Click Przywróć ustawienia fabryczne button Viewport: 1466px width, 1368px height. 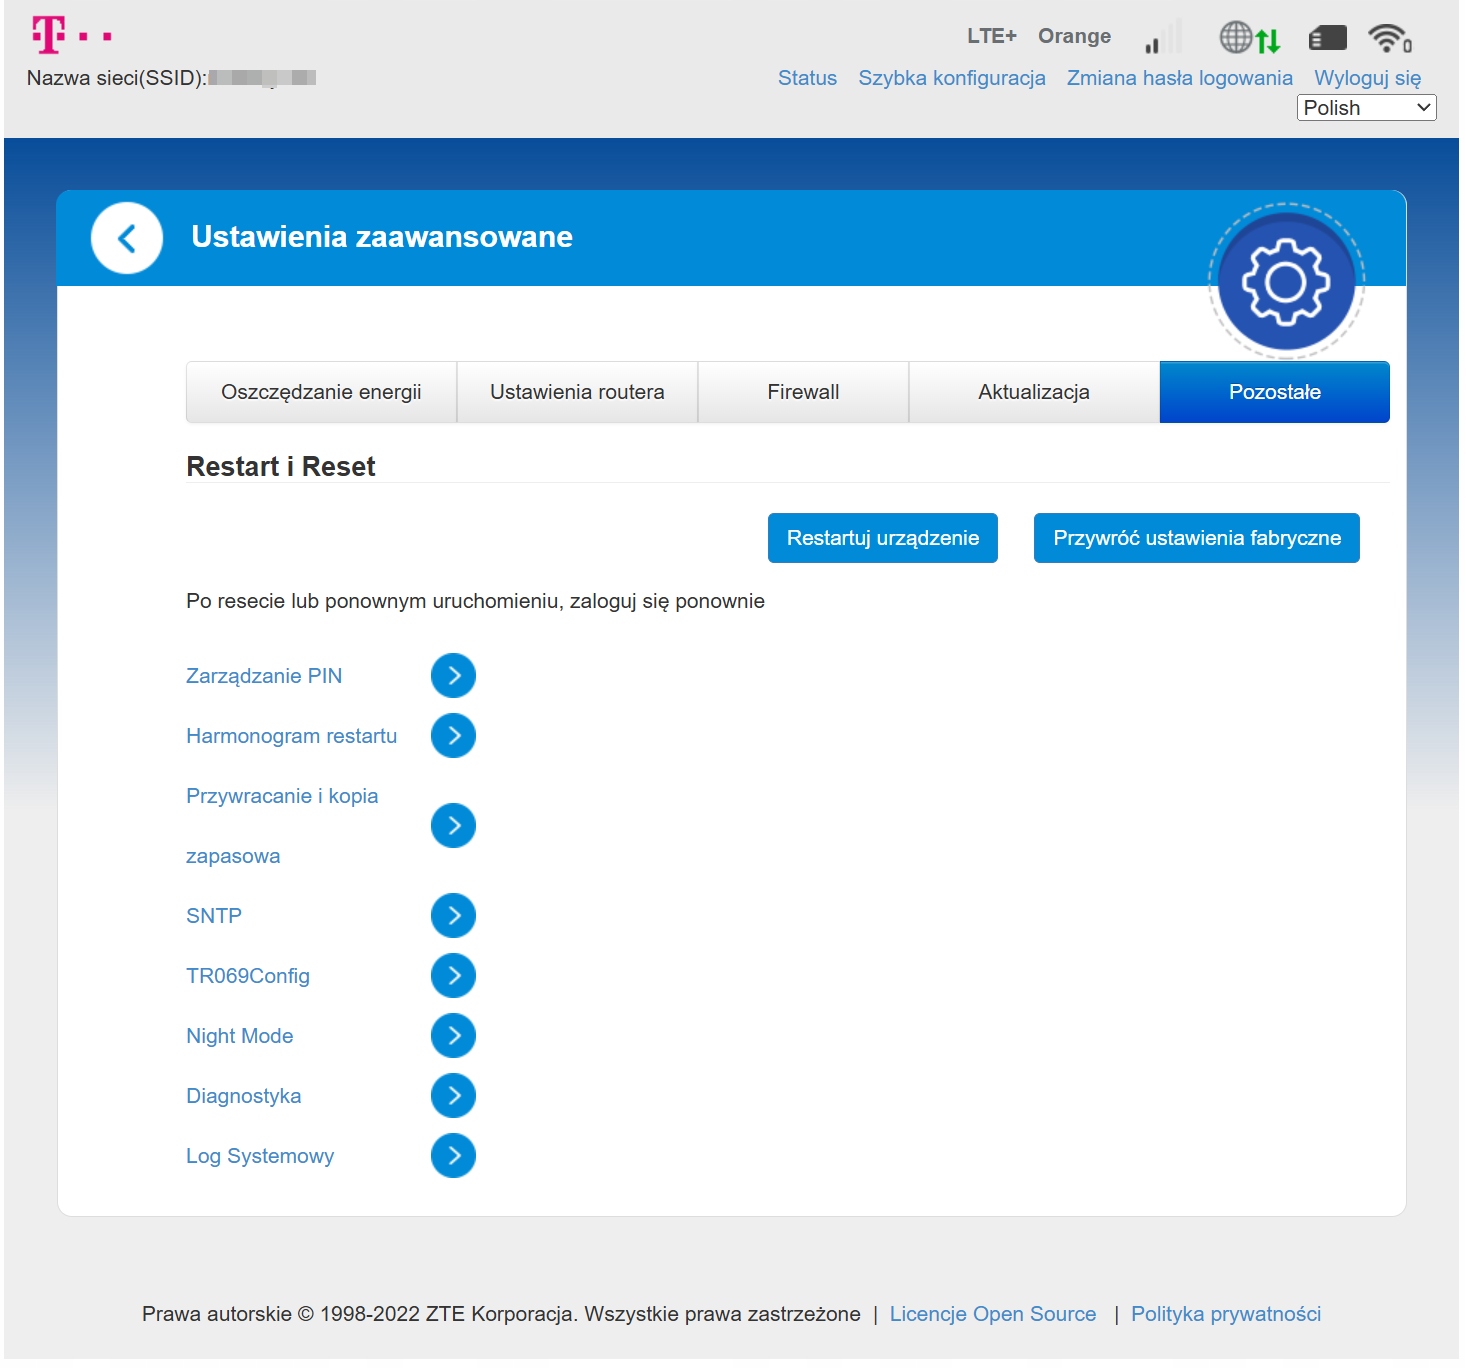1196,538
